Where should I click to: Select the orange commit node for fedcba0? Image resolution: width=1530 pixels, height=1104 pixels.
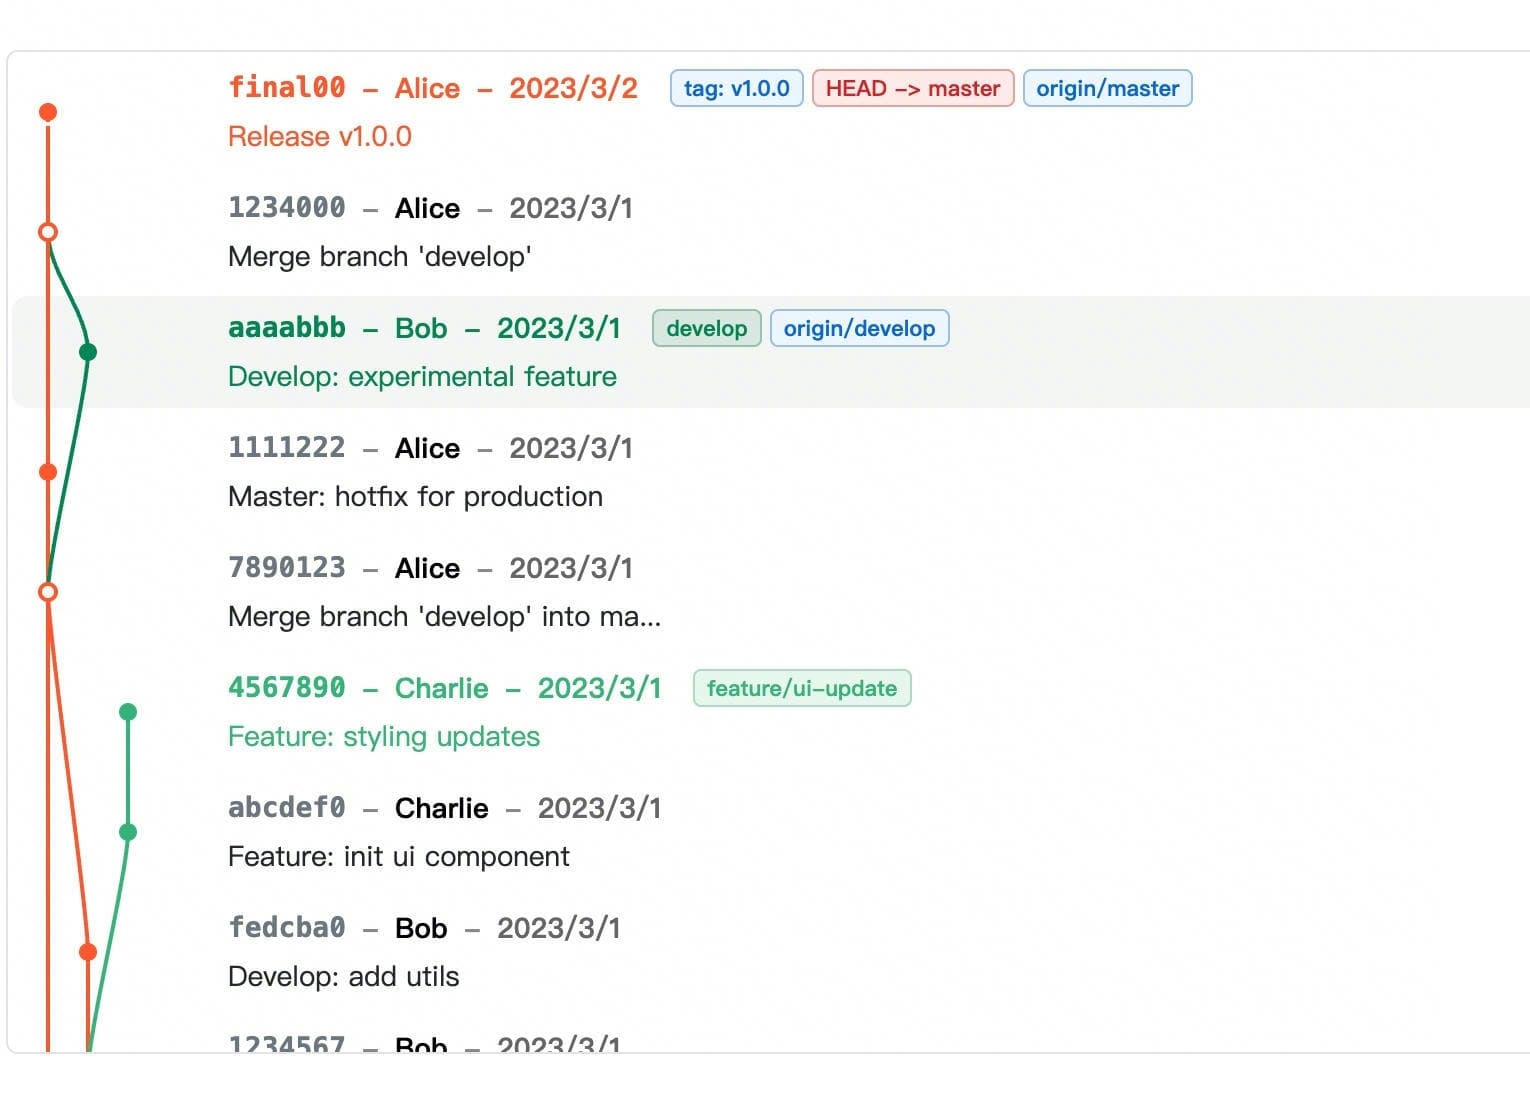pyautogui.click(x=87, y=951)
